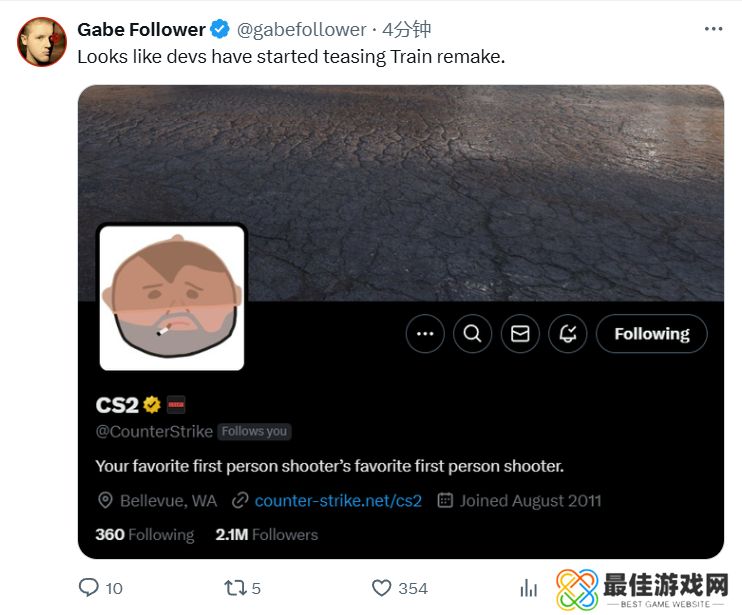Search CS2 profile with magnifier icon
742x615 pixels.
pos(472,334)
